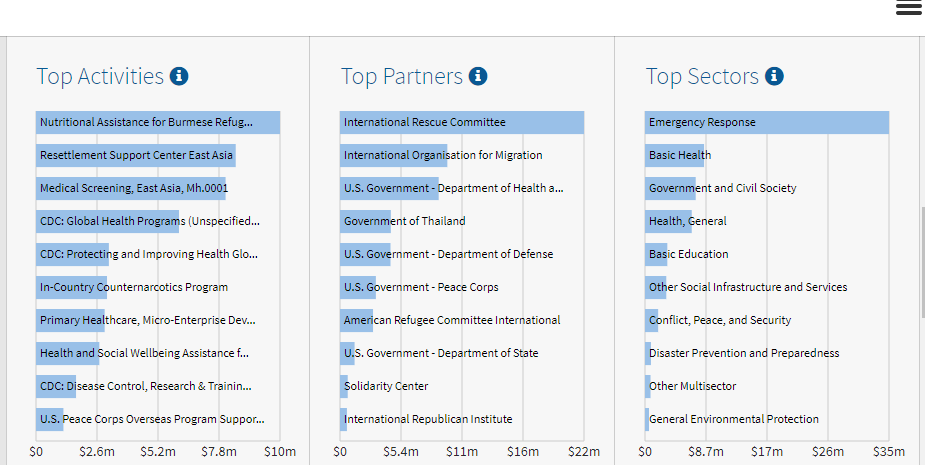Click Solidarity Center partner bar
Viewport: 925px width, 465px height.
coord(344,387)
